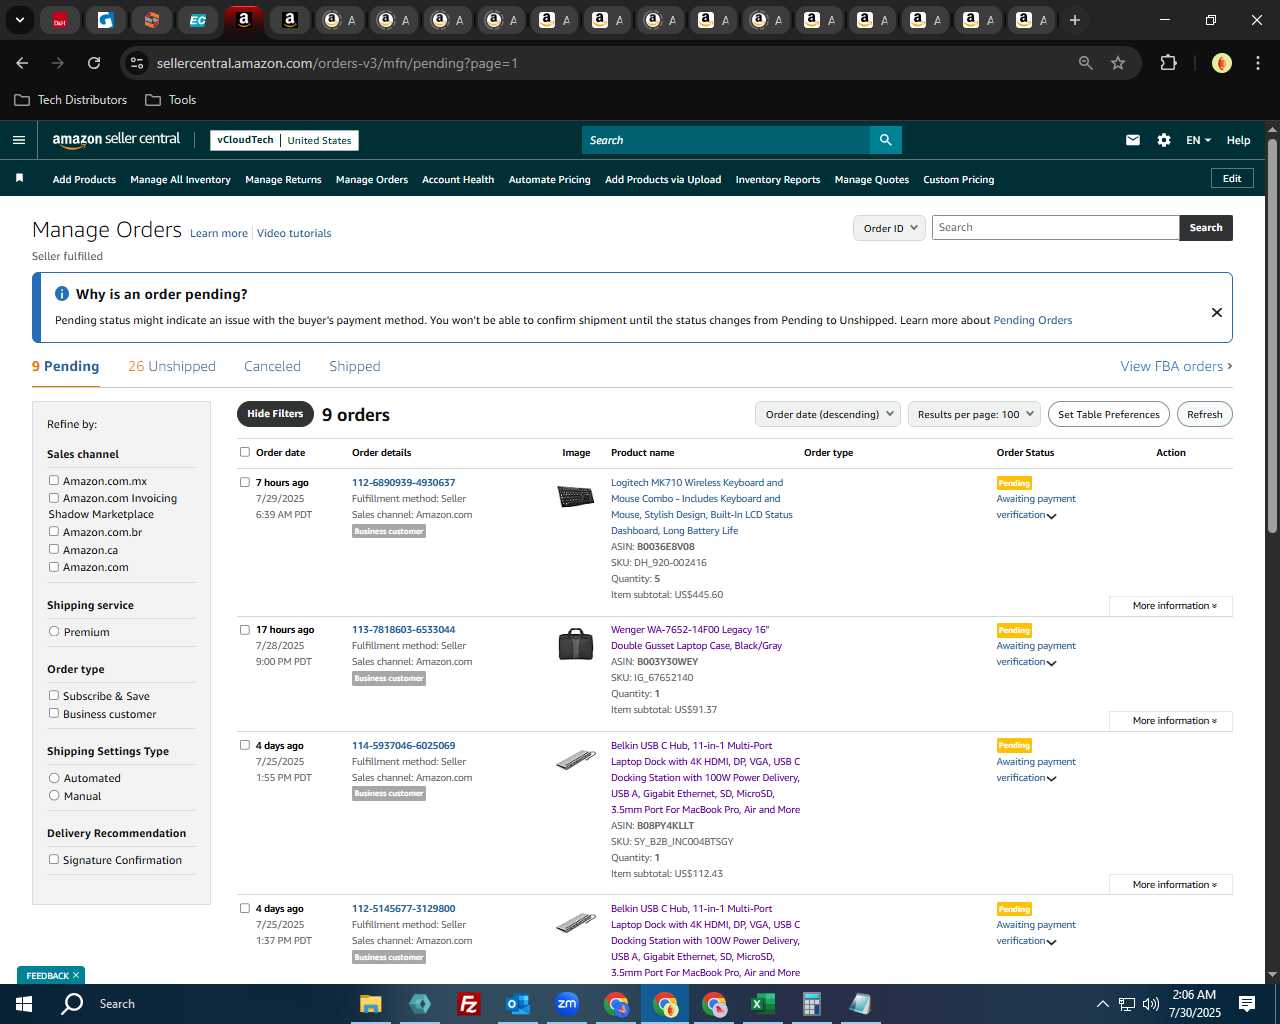1280x1024 pixels.
Task: Open the Chrome tab search chevron
Action: point(19,20)
